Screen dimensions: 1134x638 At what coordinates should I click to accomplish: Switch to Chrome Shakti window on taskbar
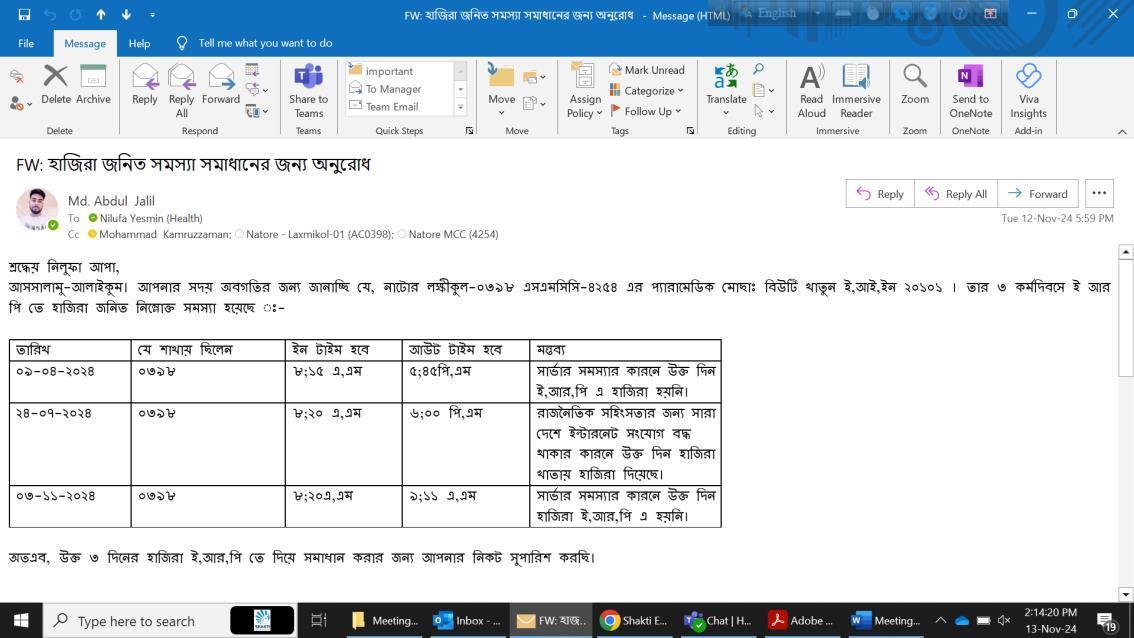[x=634, y=621]
